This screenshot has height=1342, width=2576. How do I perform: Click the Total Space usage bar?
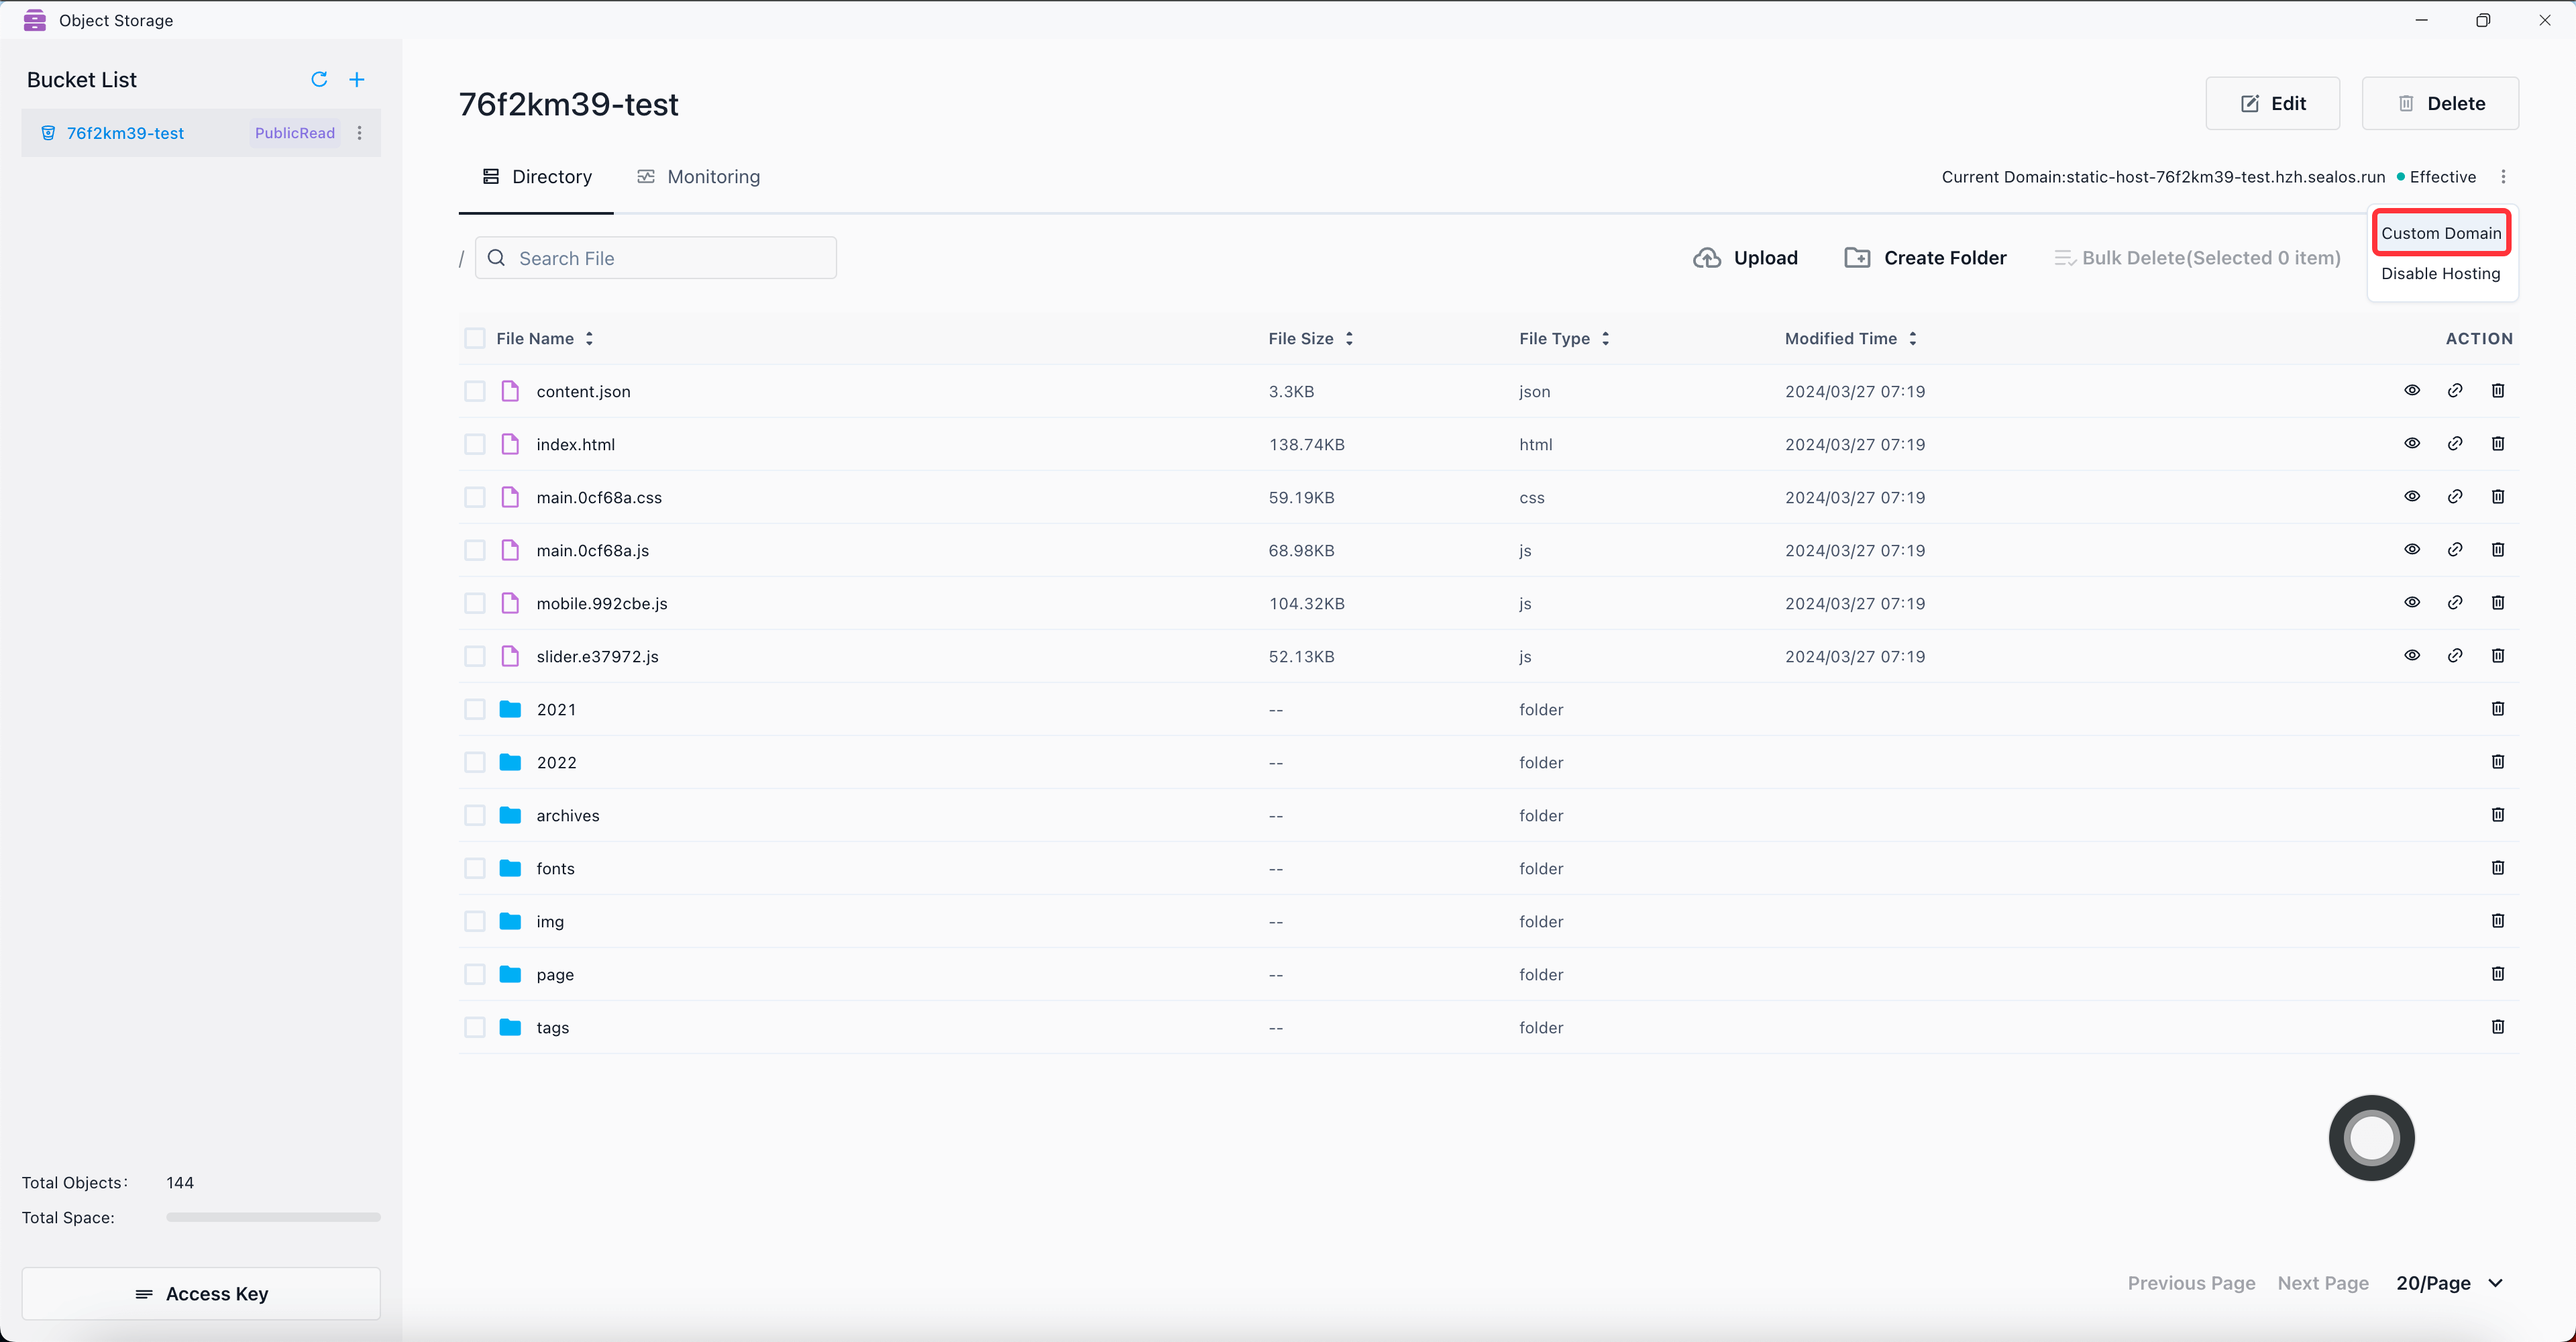[x=273, y=1217]
